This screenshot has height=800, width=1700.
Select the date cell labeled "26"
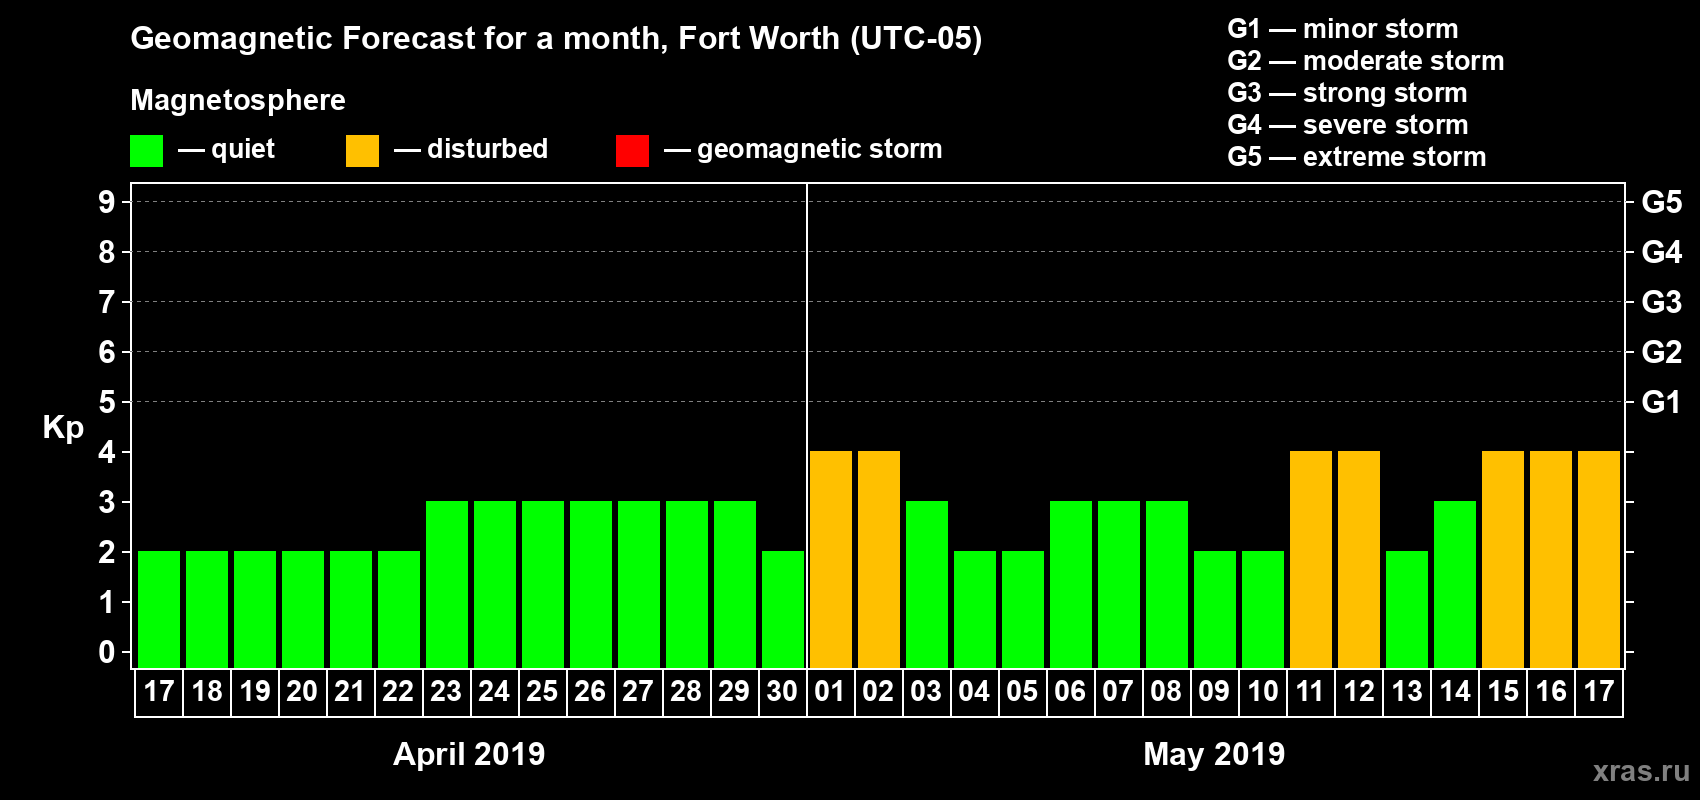tap(591, 692)
